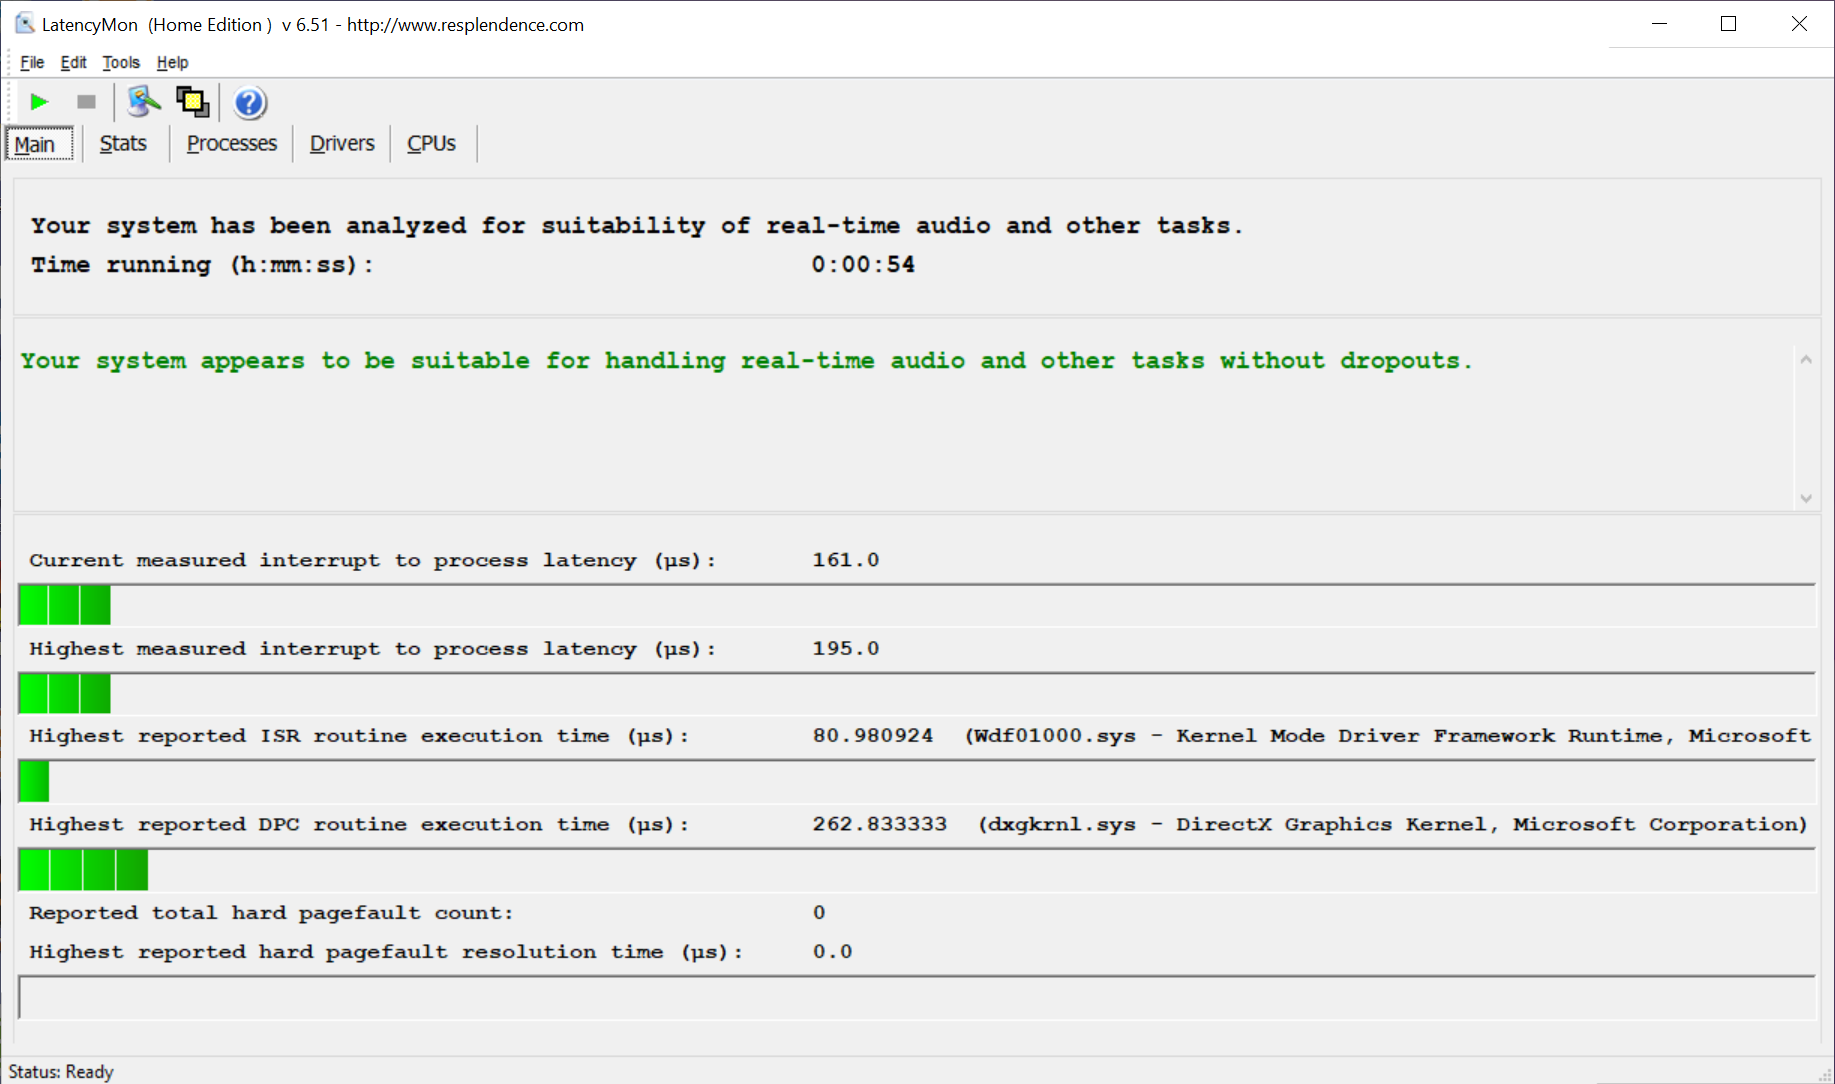The height and width of the screenshot is (1084, 1835).
Task: Minimize the LatencyMon window
Action: [1660, 24]
